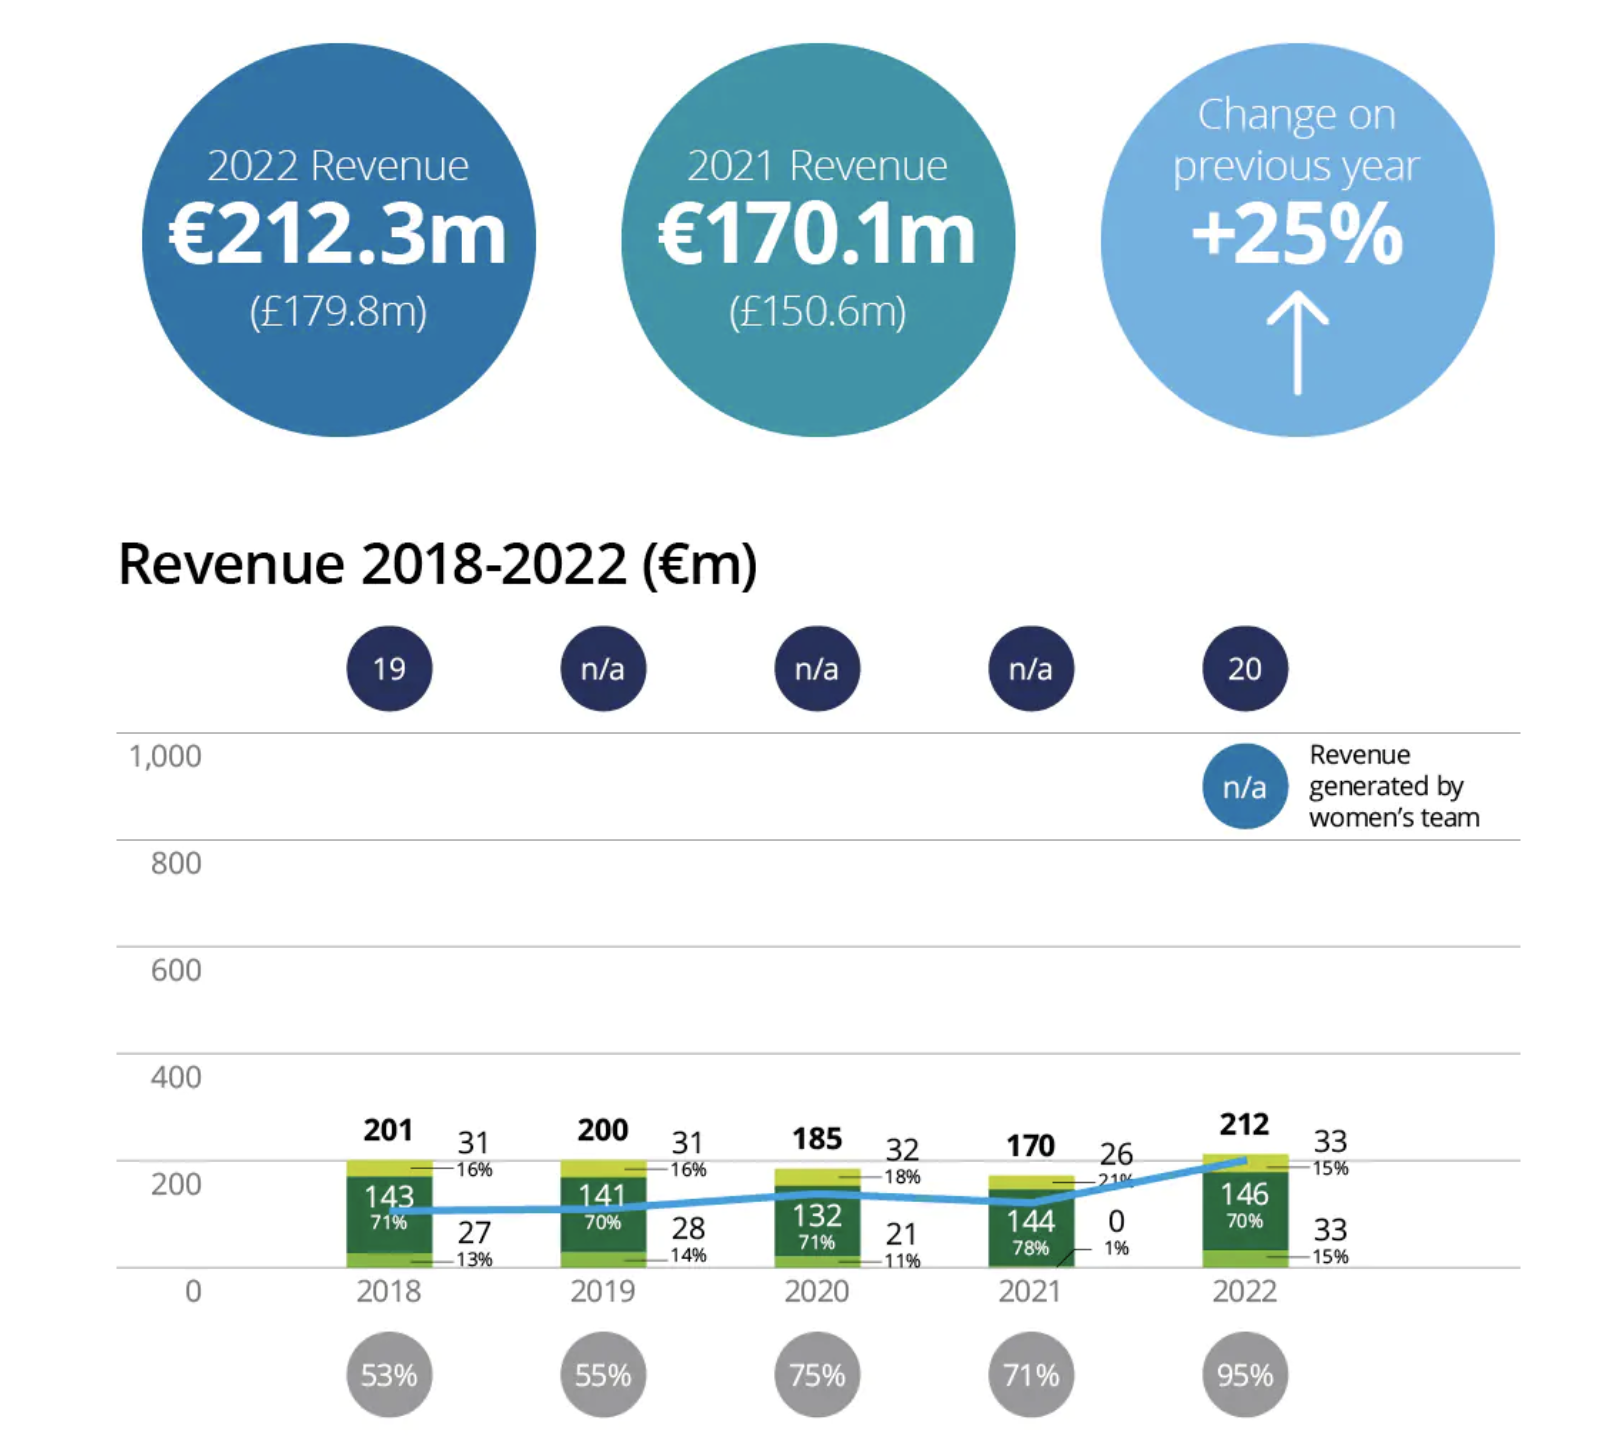
Task: Click the grey 75% circle under 2020
Action: (817, 1374)
